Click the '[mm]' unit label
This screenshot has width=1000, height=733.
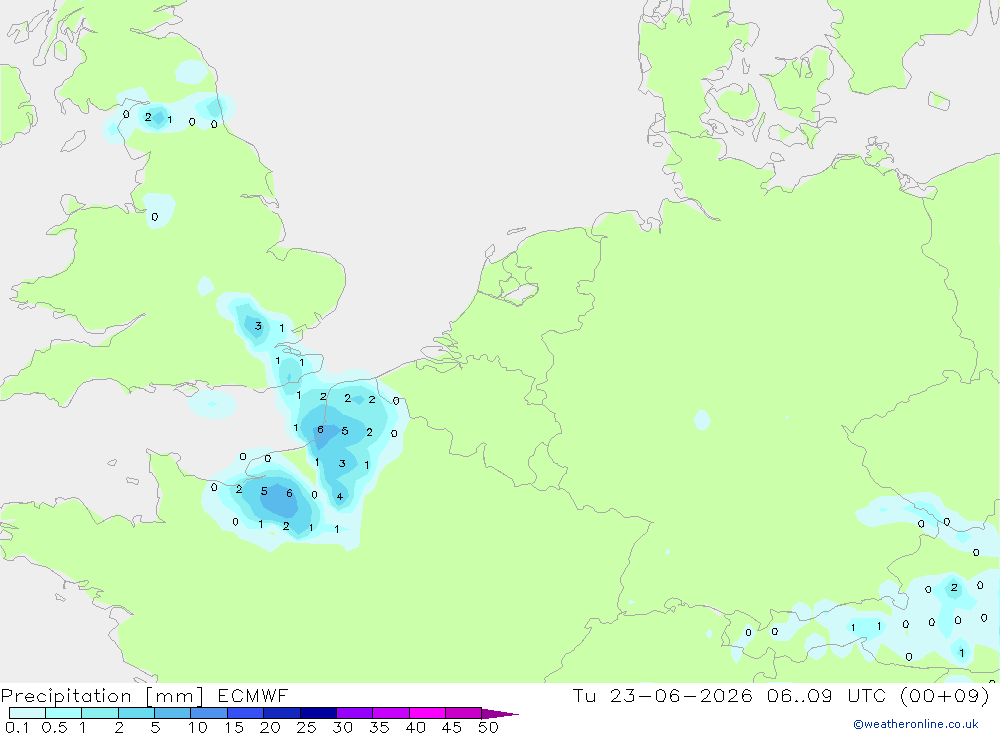coord(174,696)
